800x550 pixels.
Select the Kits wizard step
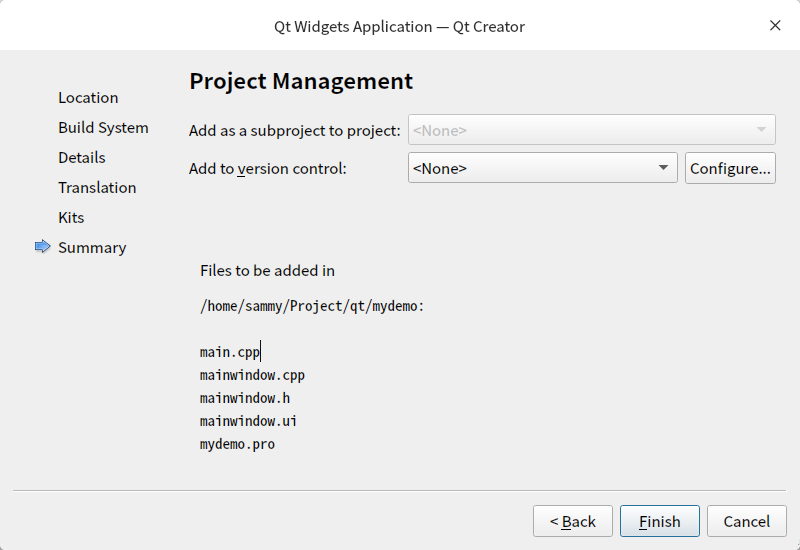(x=71, y=218)
